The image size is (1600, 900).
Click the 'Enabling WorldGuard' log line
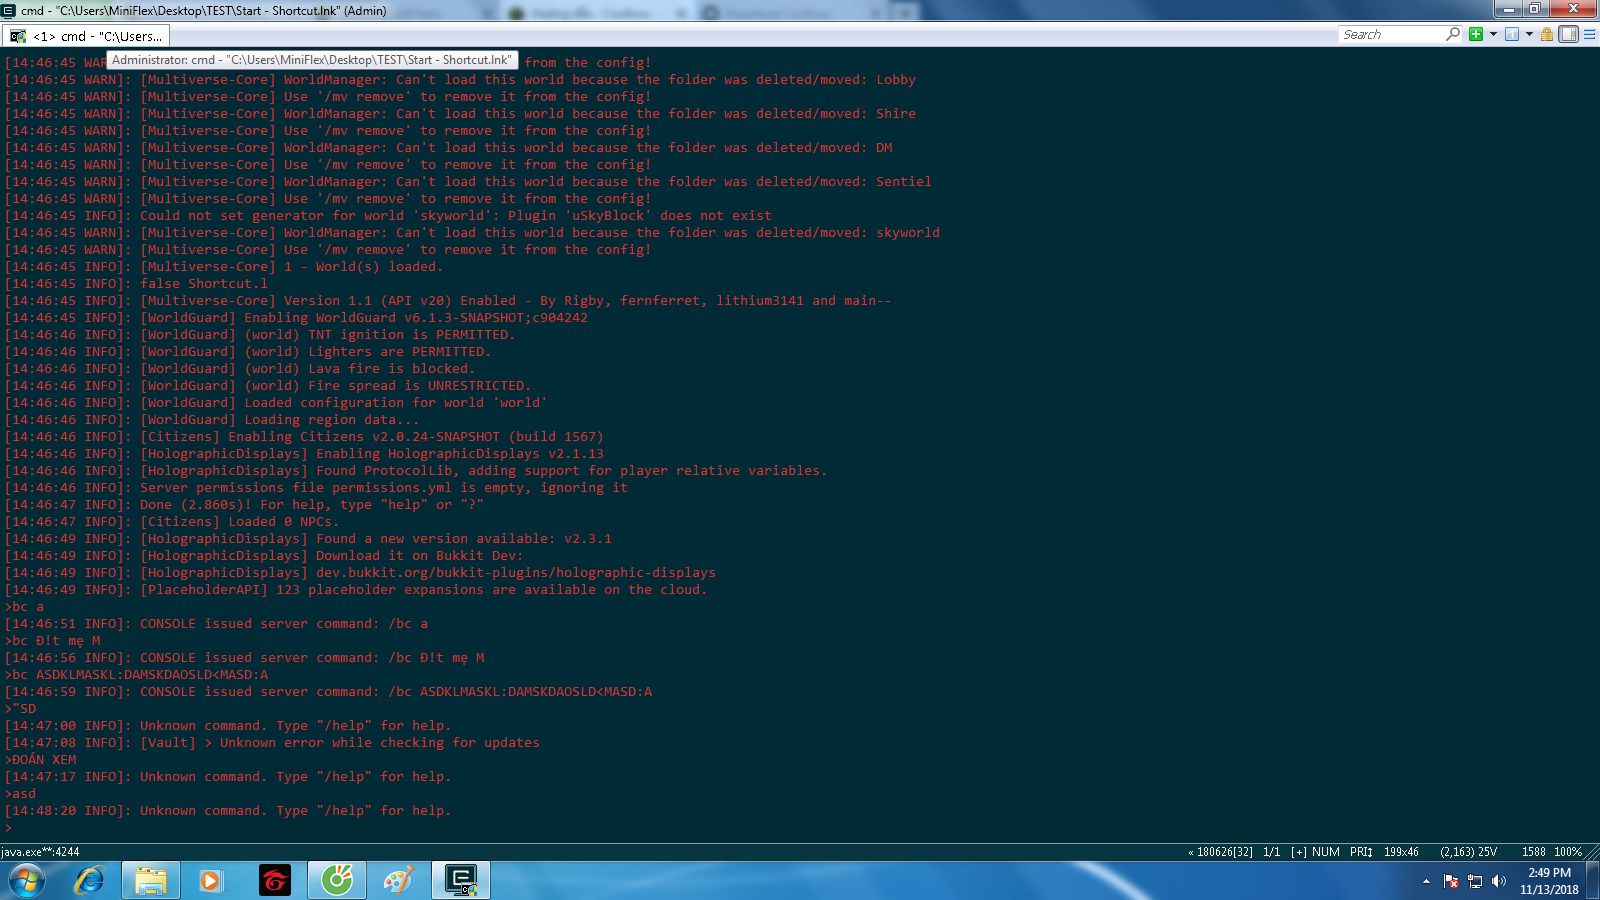[x=297, y=318]
